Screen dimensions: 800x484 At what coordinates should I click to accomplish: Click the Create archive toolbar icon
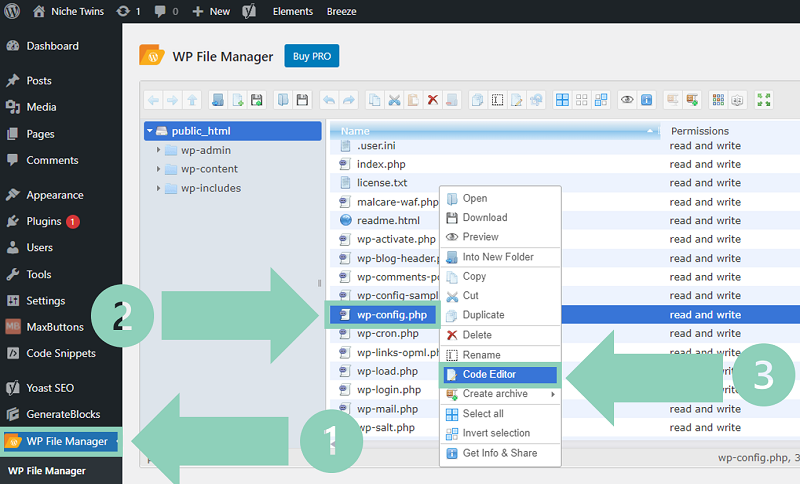(692, 100)
